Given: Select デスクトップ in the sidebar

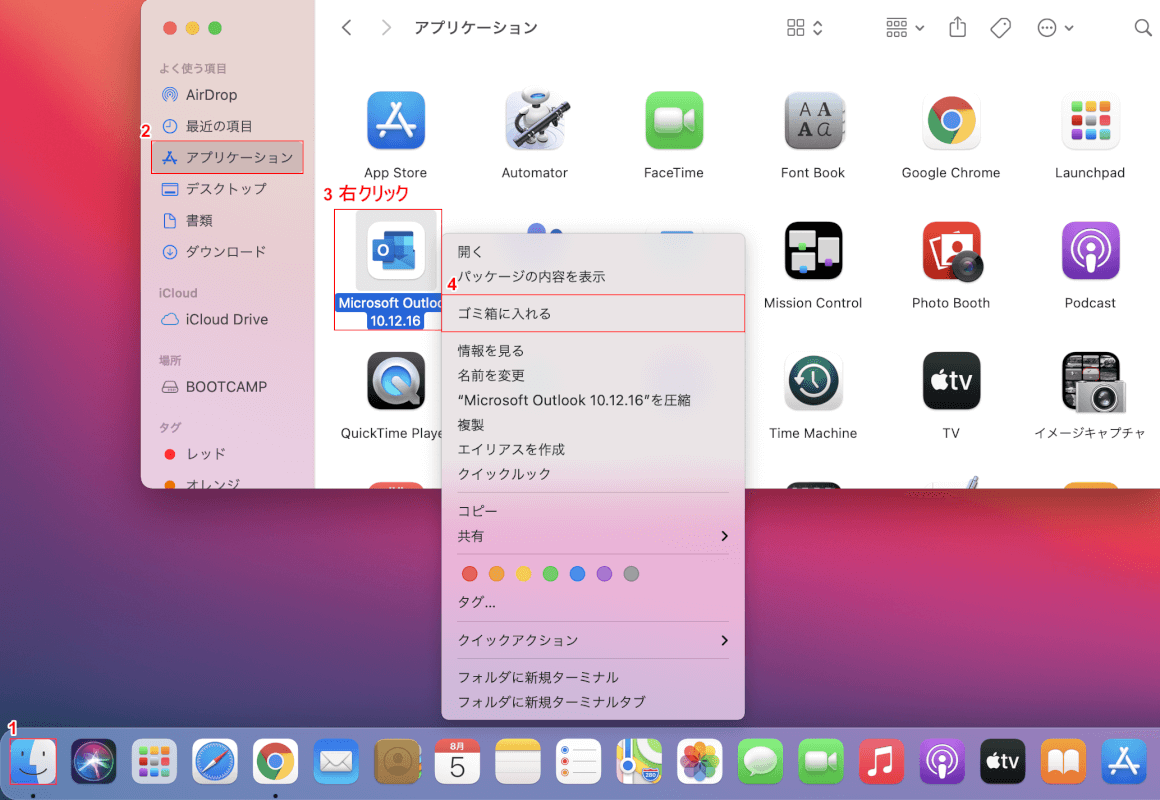Looking at the screenshot, I should [228, 189].
